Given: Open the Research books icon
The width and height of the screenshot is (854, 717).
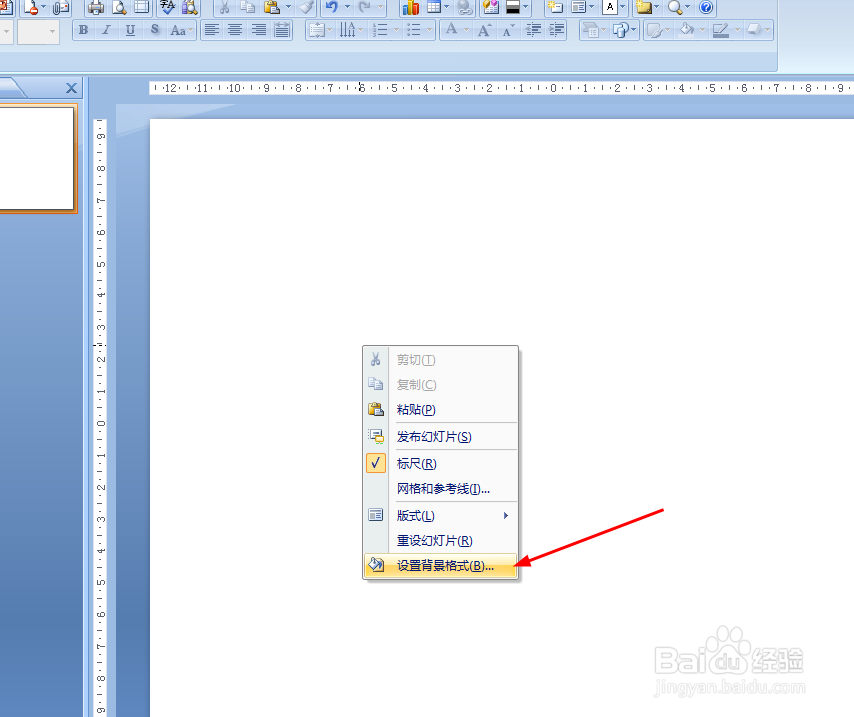Looking at the screenshot, I should pyautogui.click(x=190, y=7).
